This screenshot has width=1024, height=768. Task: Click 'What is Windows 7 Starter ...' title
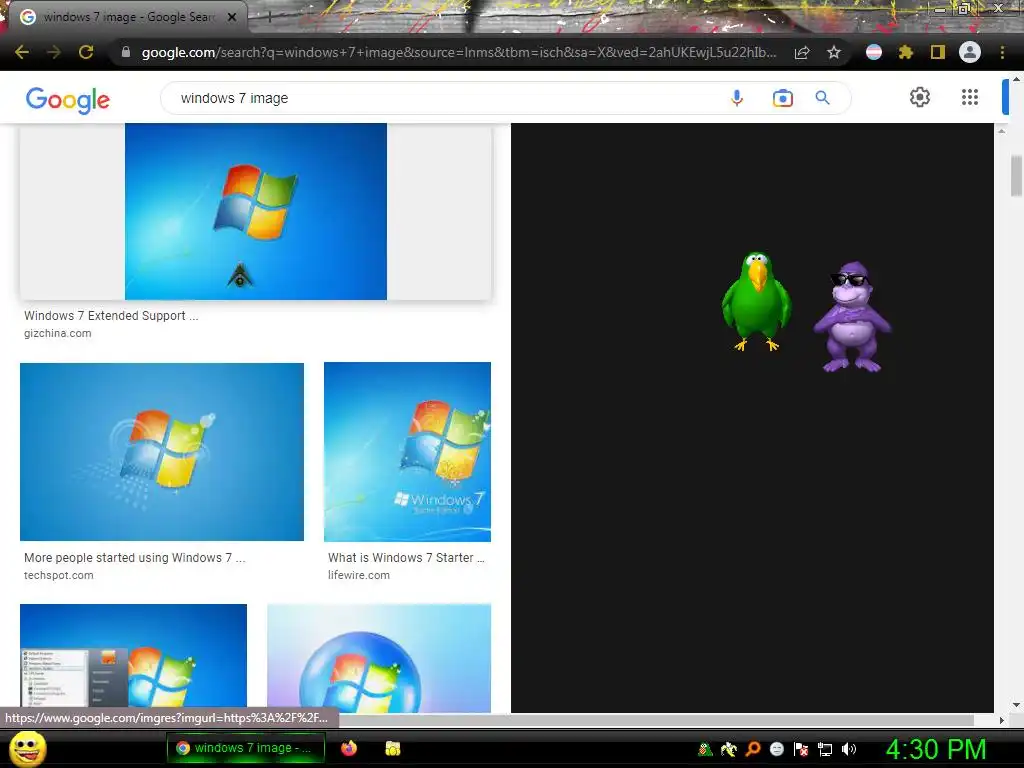406,558
